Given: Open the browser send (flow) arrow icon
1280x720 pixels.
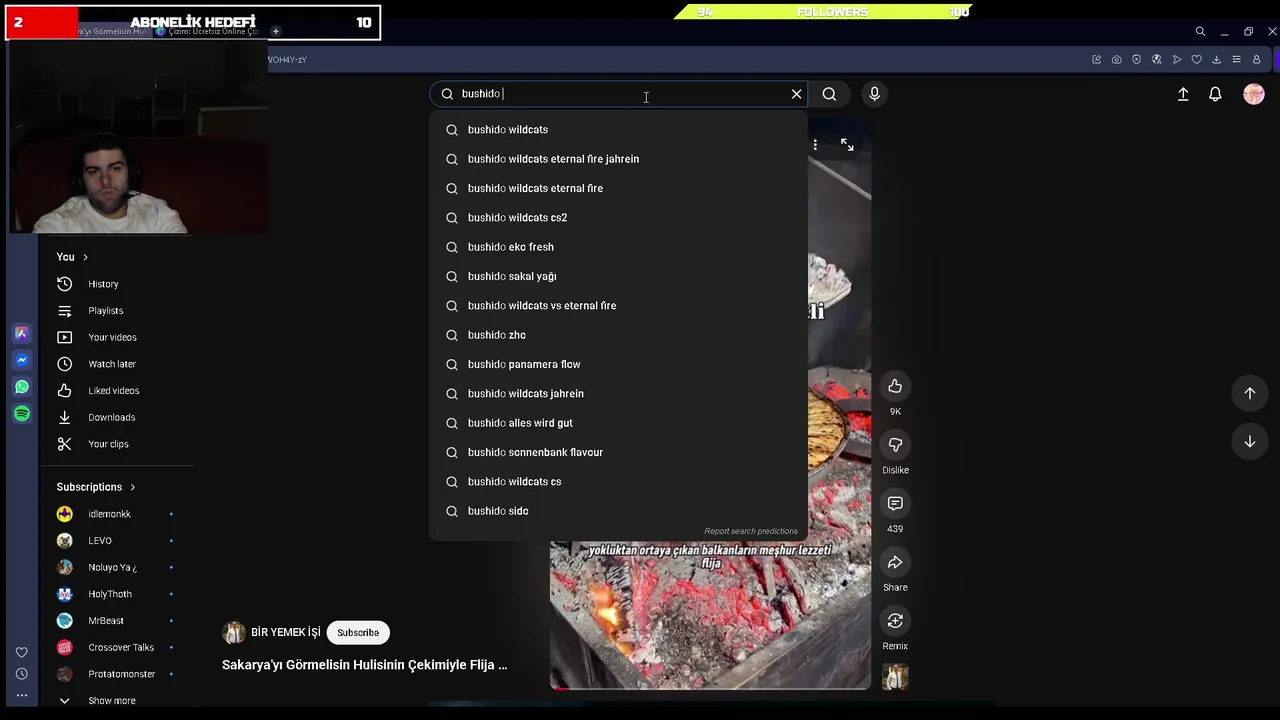Looking at the screenshot, I should [x=1176, y=60].
